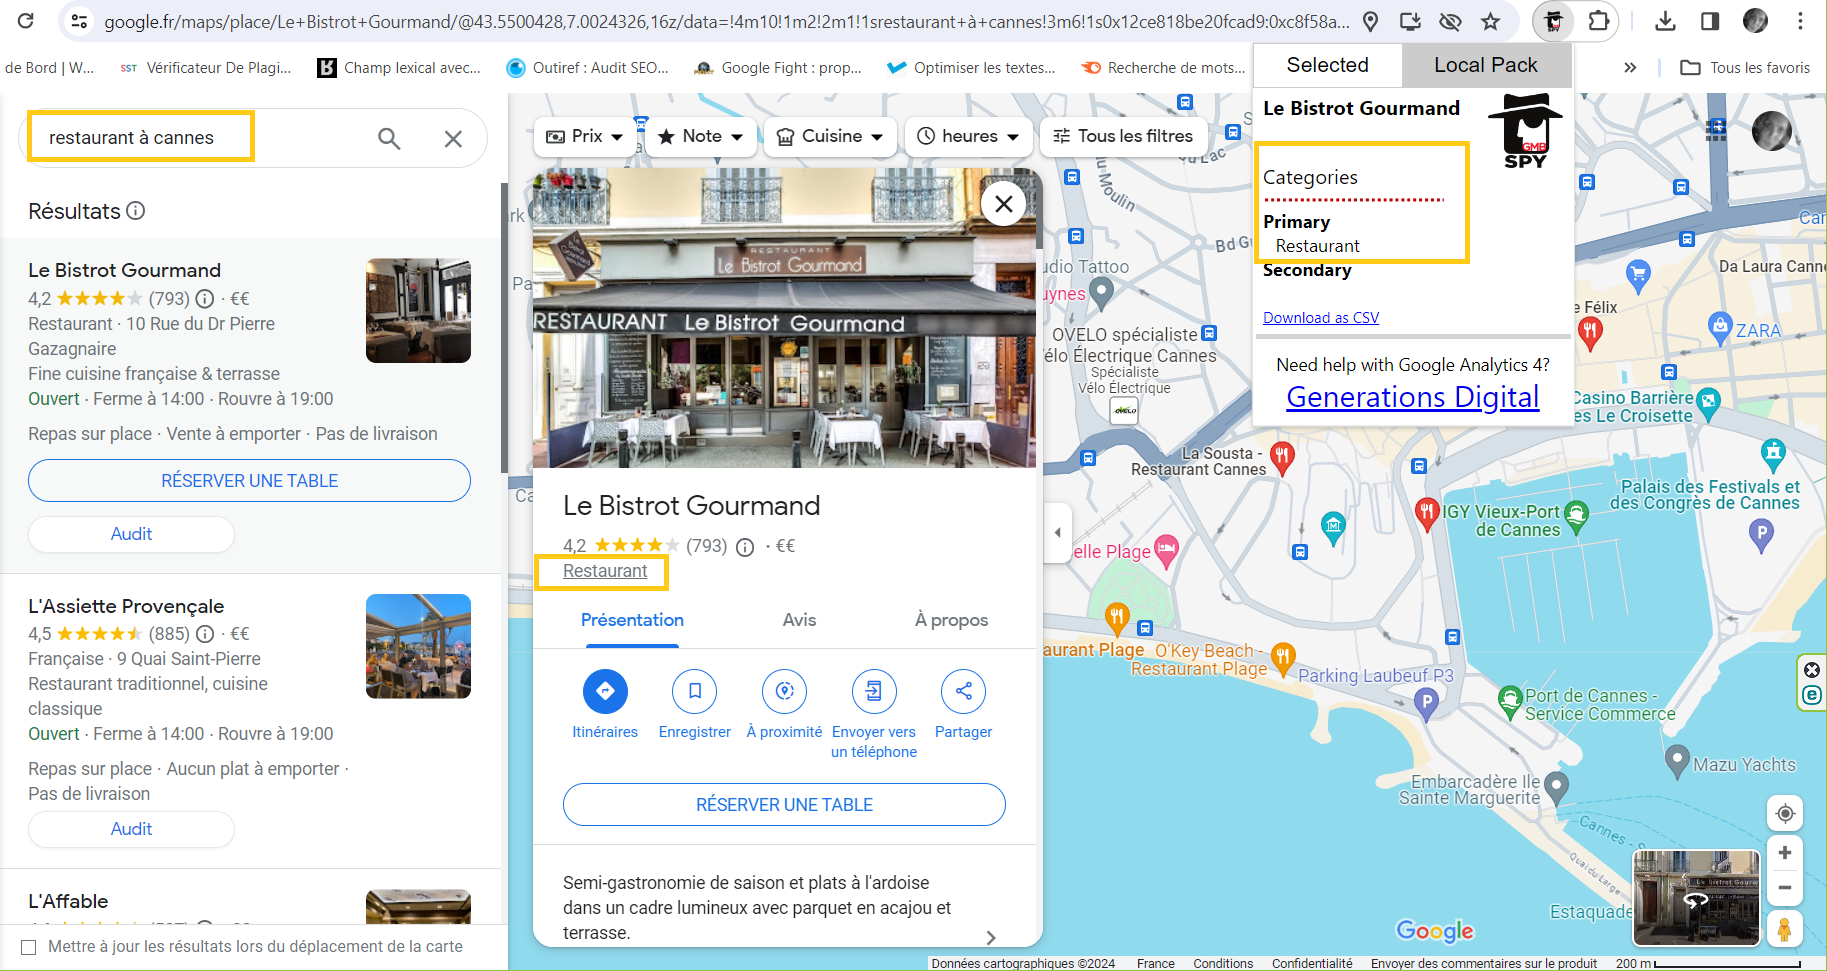Open the Street View thumbnail on map

(1696, 898)
